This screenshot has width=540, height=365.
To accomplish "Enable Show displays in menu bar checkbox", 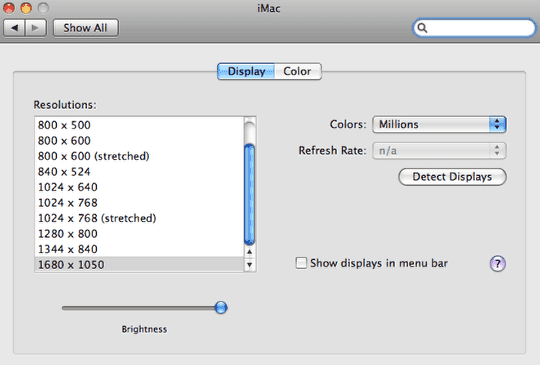I will coord(301,263).
